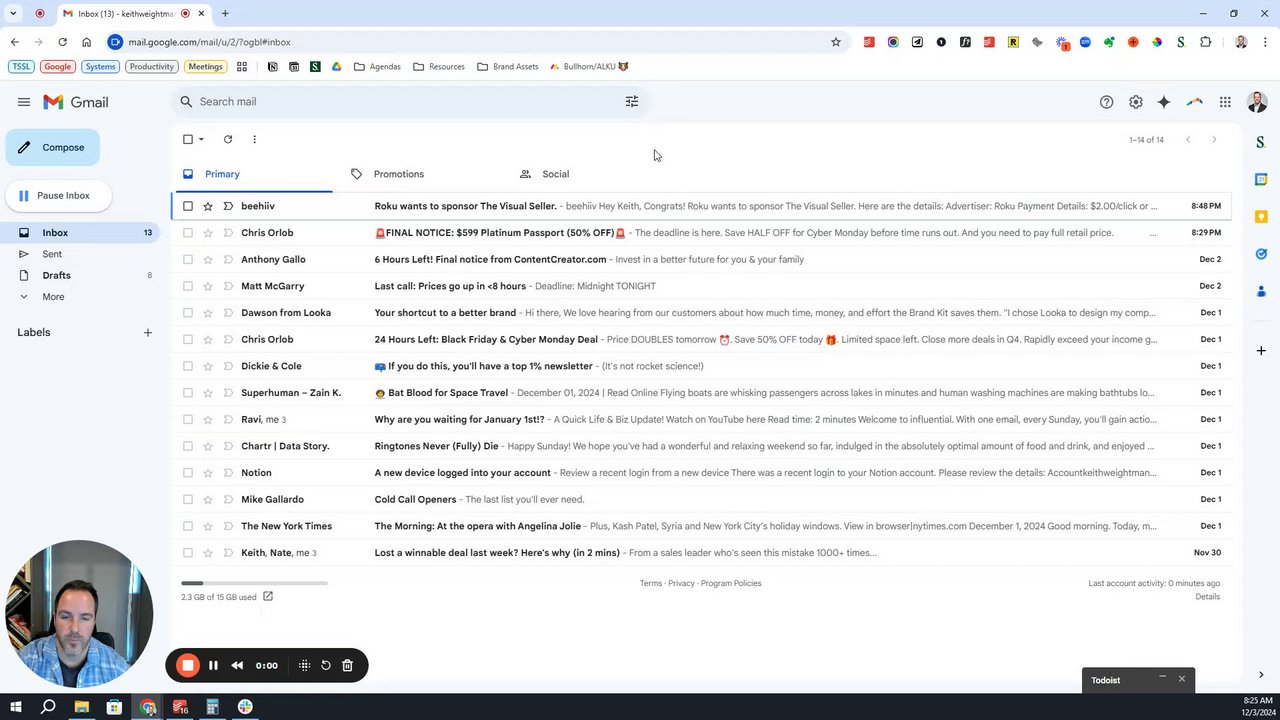Image resolution: width=1280 pixels, height=720 pixels.
Task: Open Google Contacts in the side panel
Action: point(1261,291)
